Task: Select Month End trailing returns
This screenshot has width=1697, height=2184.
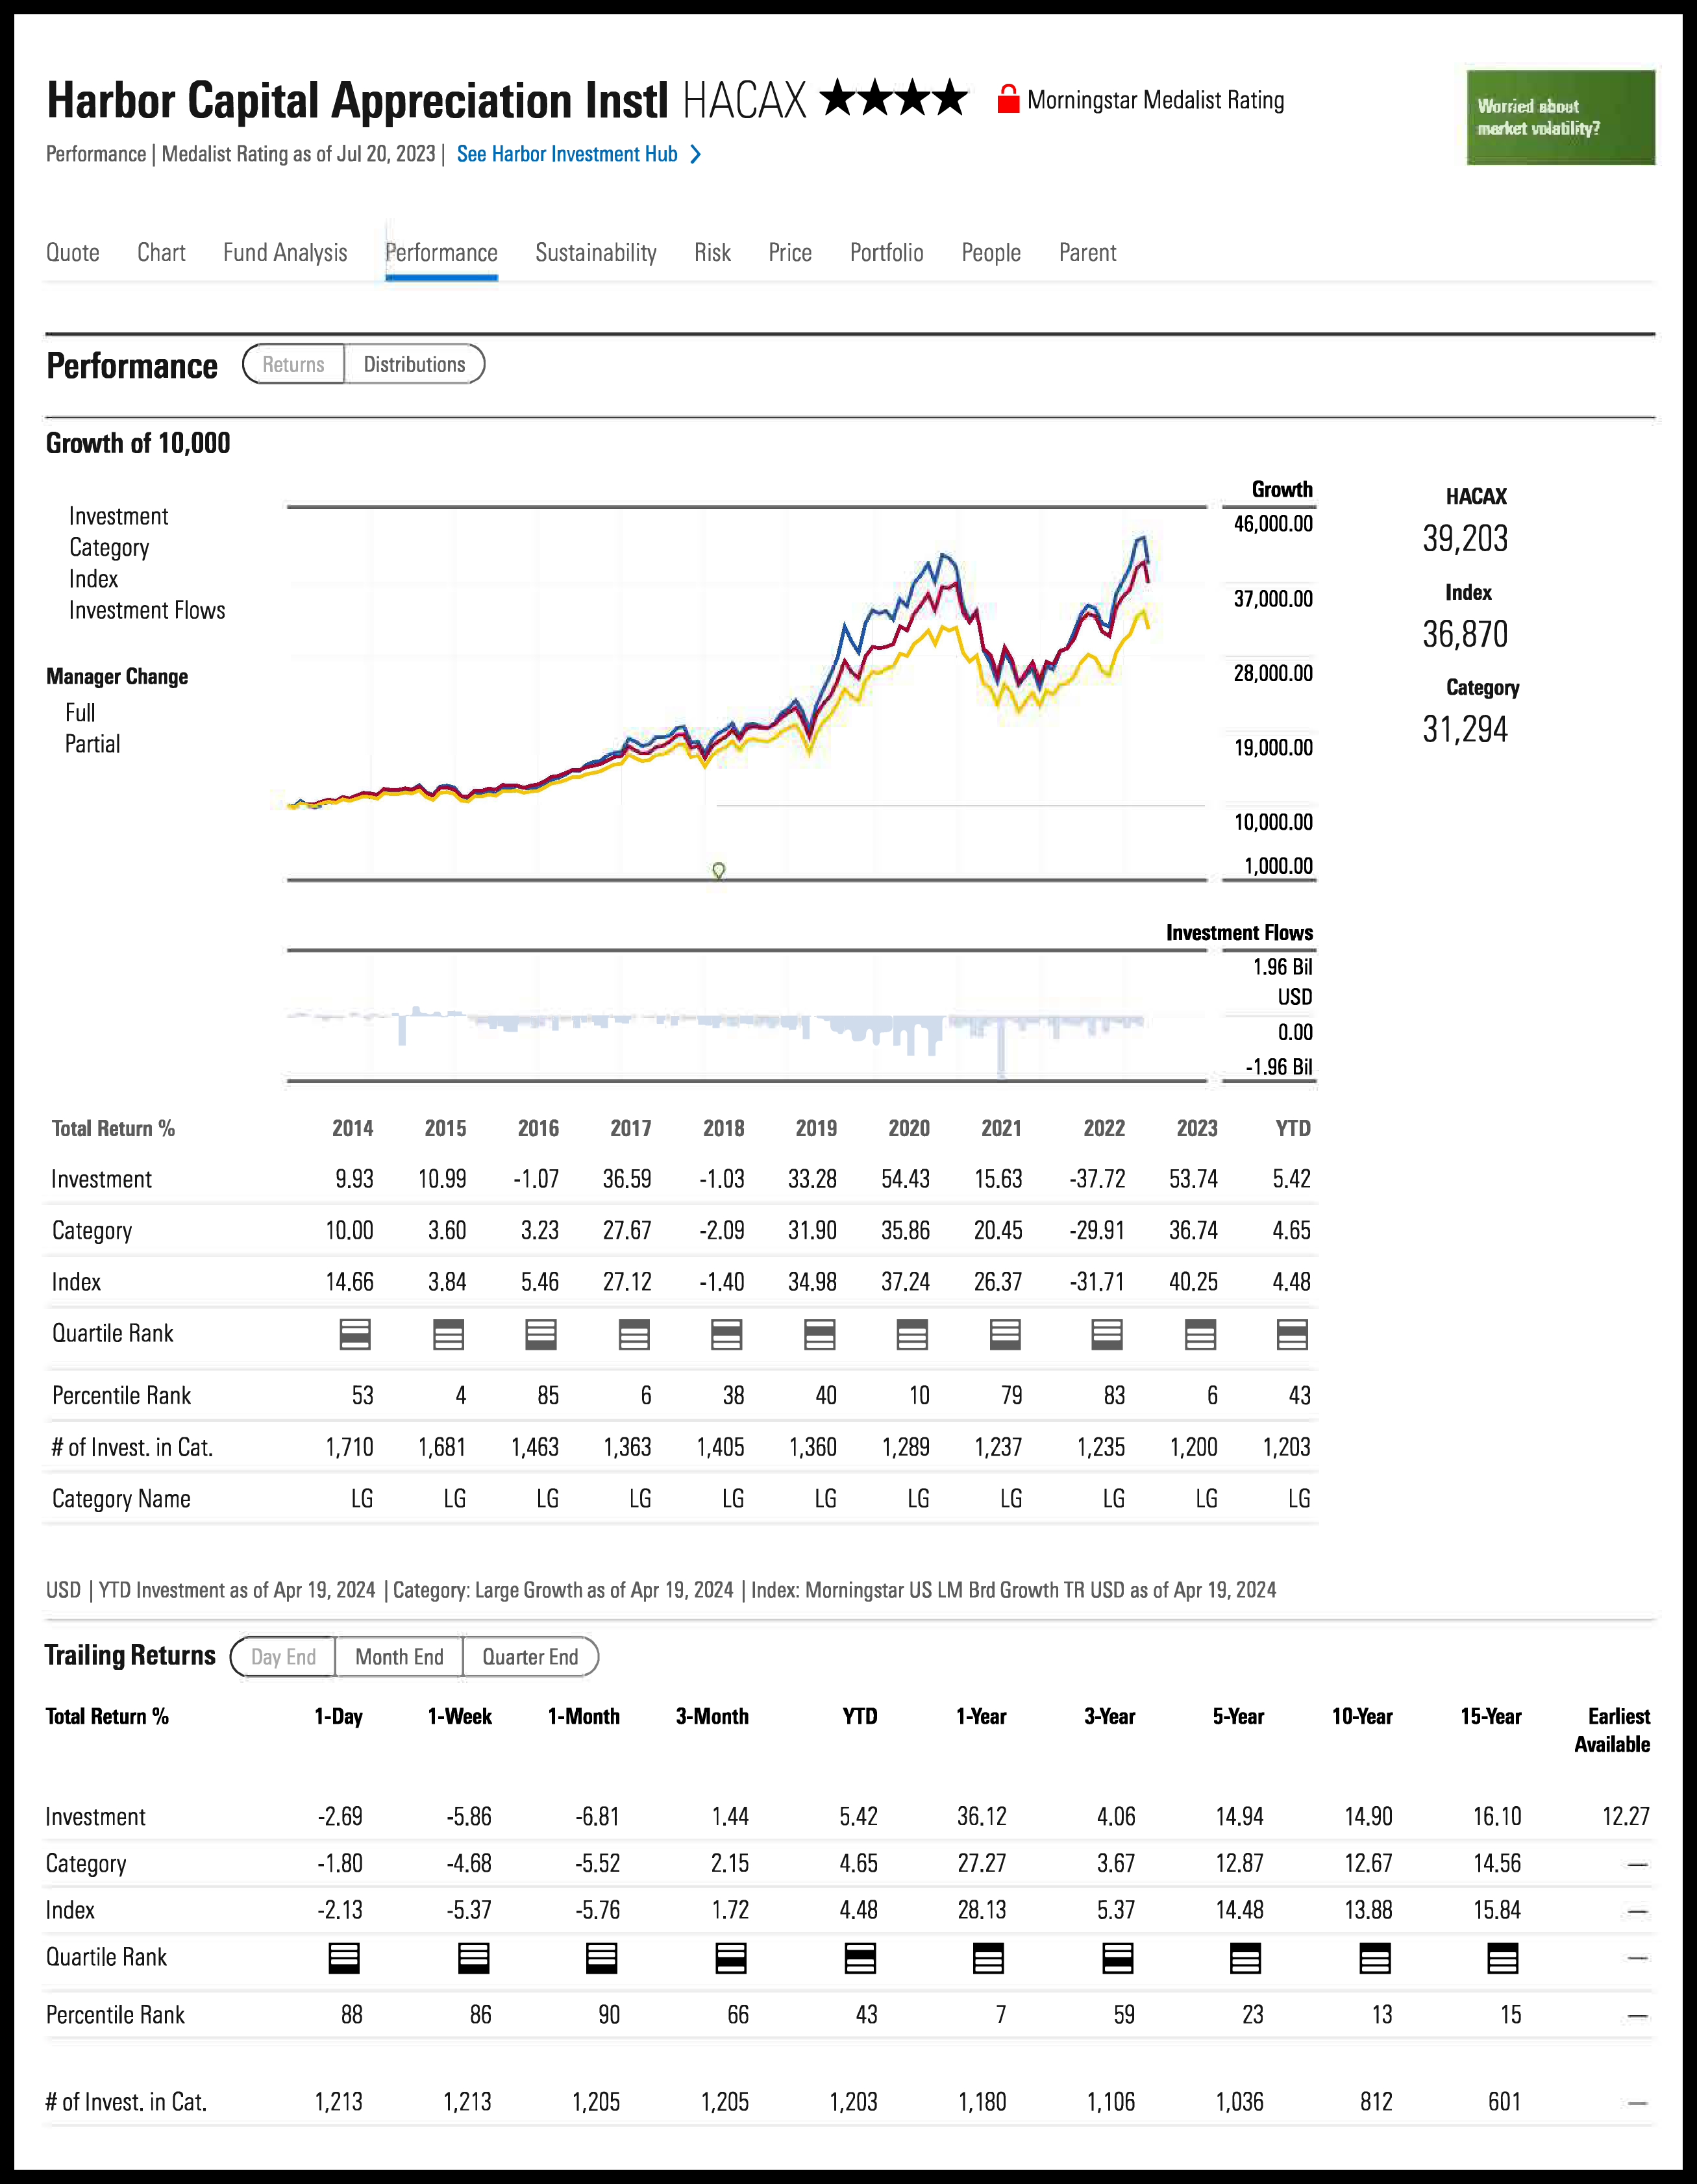Action: pyautogui.click(x=399, y=1657)
